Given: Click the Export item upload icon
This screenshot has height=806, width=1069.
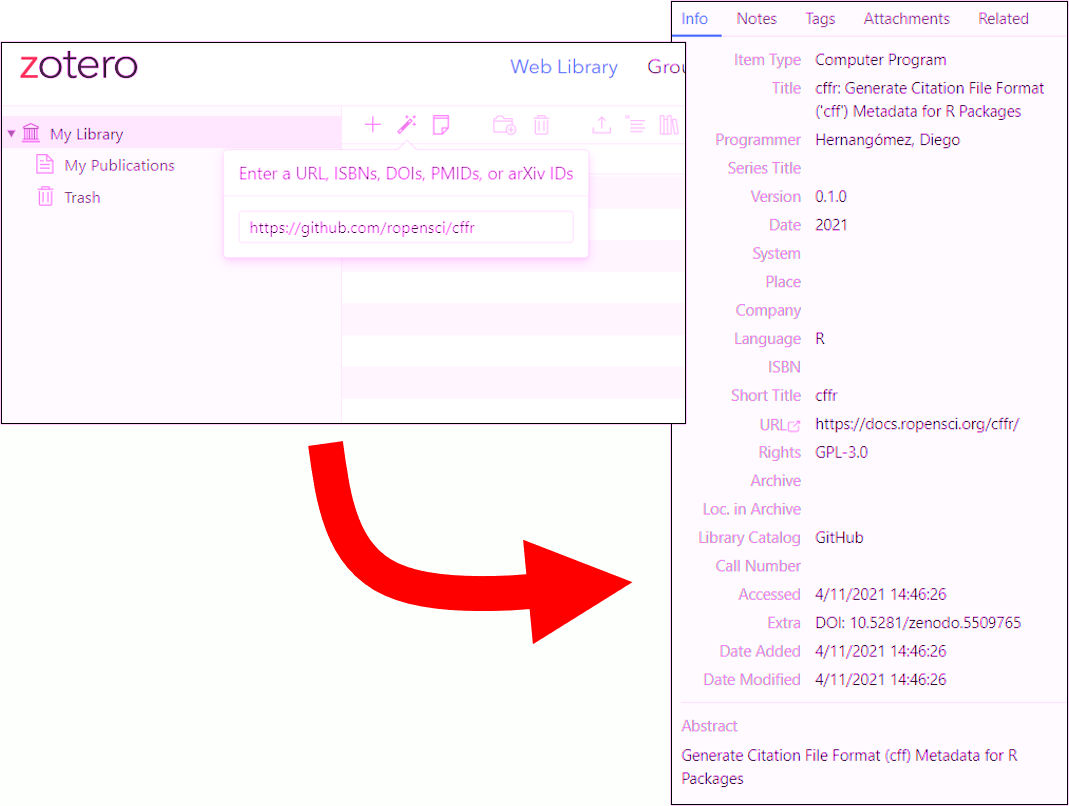Looking at the screenshot, I should pos(602,125).
